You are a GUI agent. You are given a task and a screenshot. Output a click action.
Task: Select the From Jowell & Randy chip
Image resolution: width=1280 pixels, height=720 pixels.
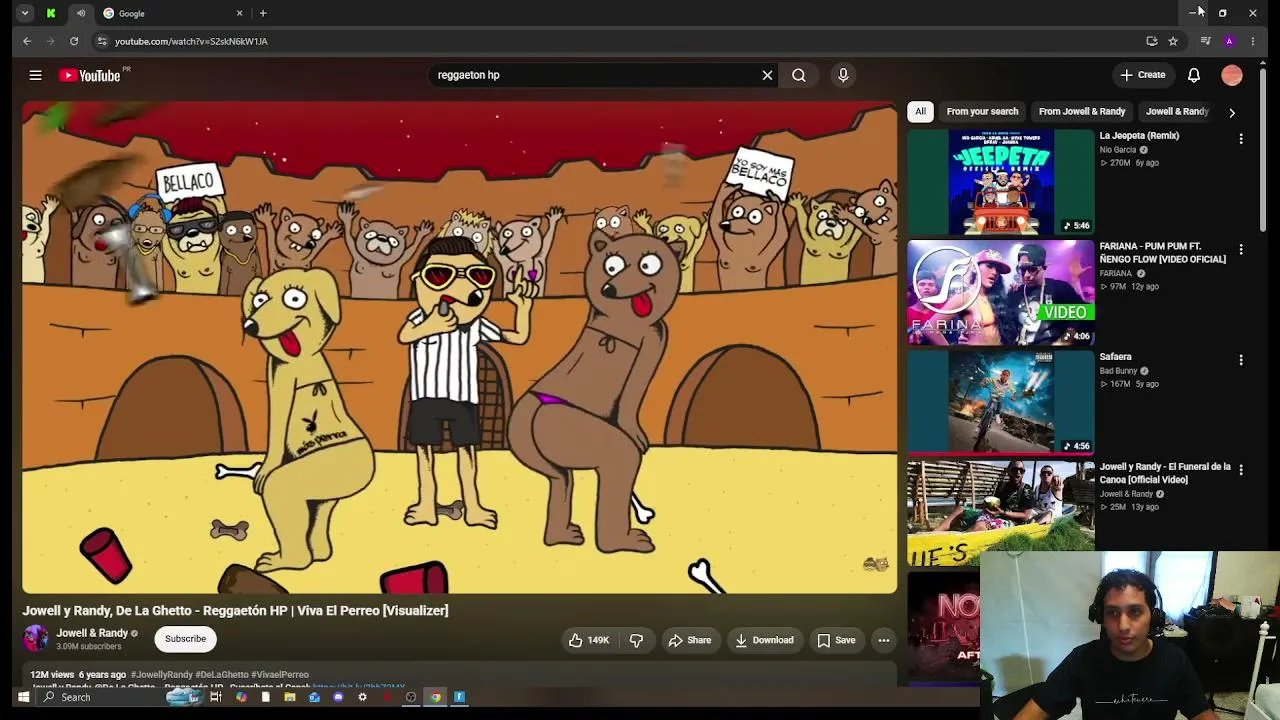tap(1082, 112)
